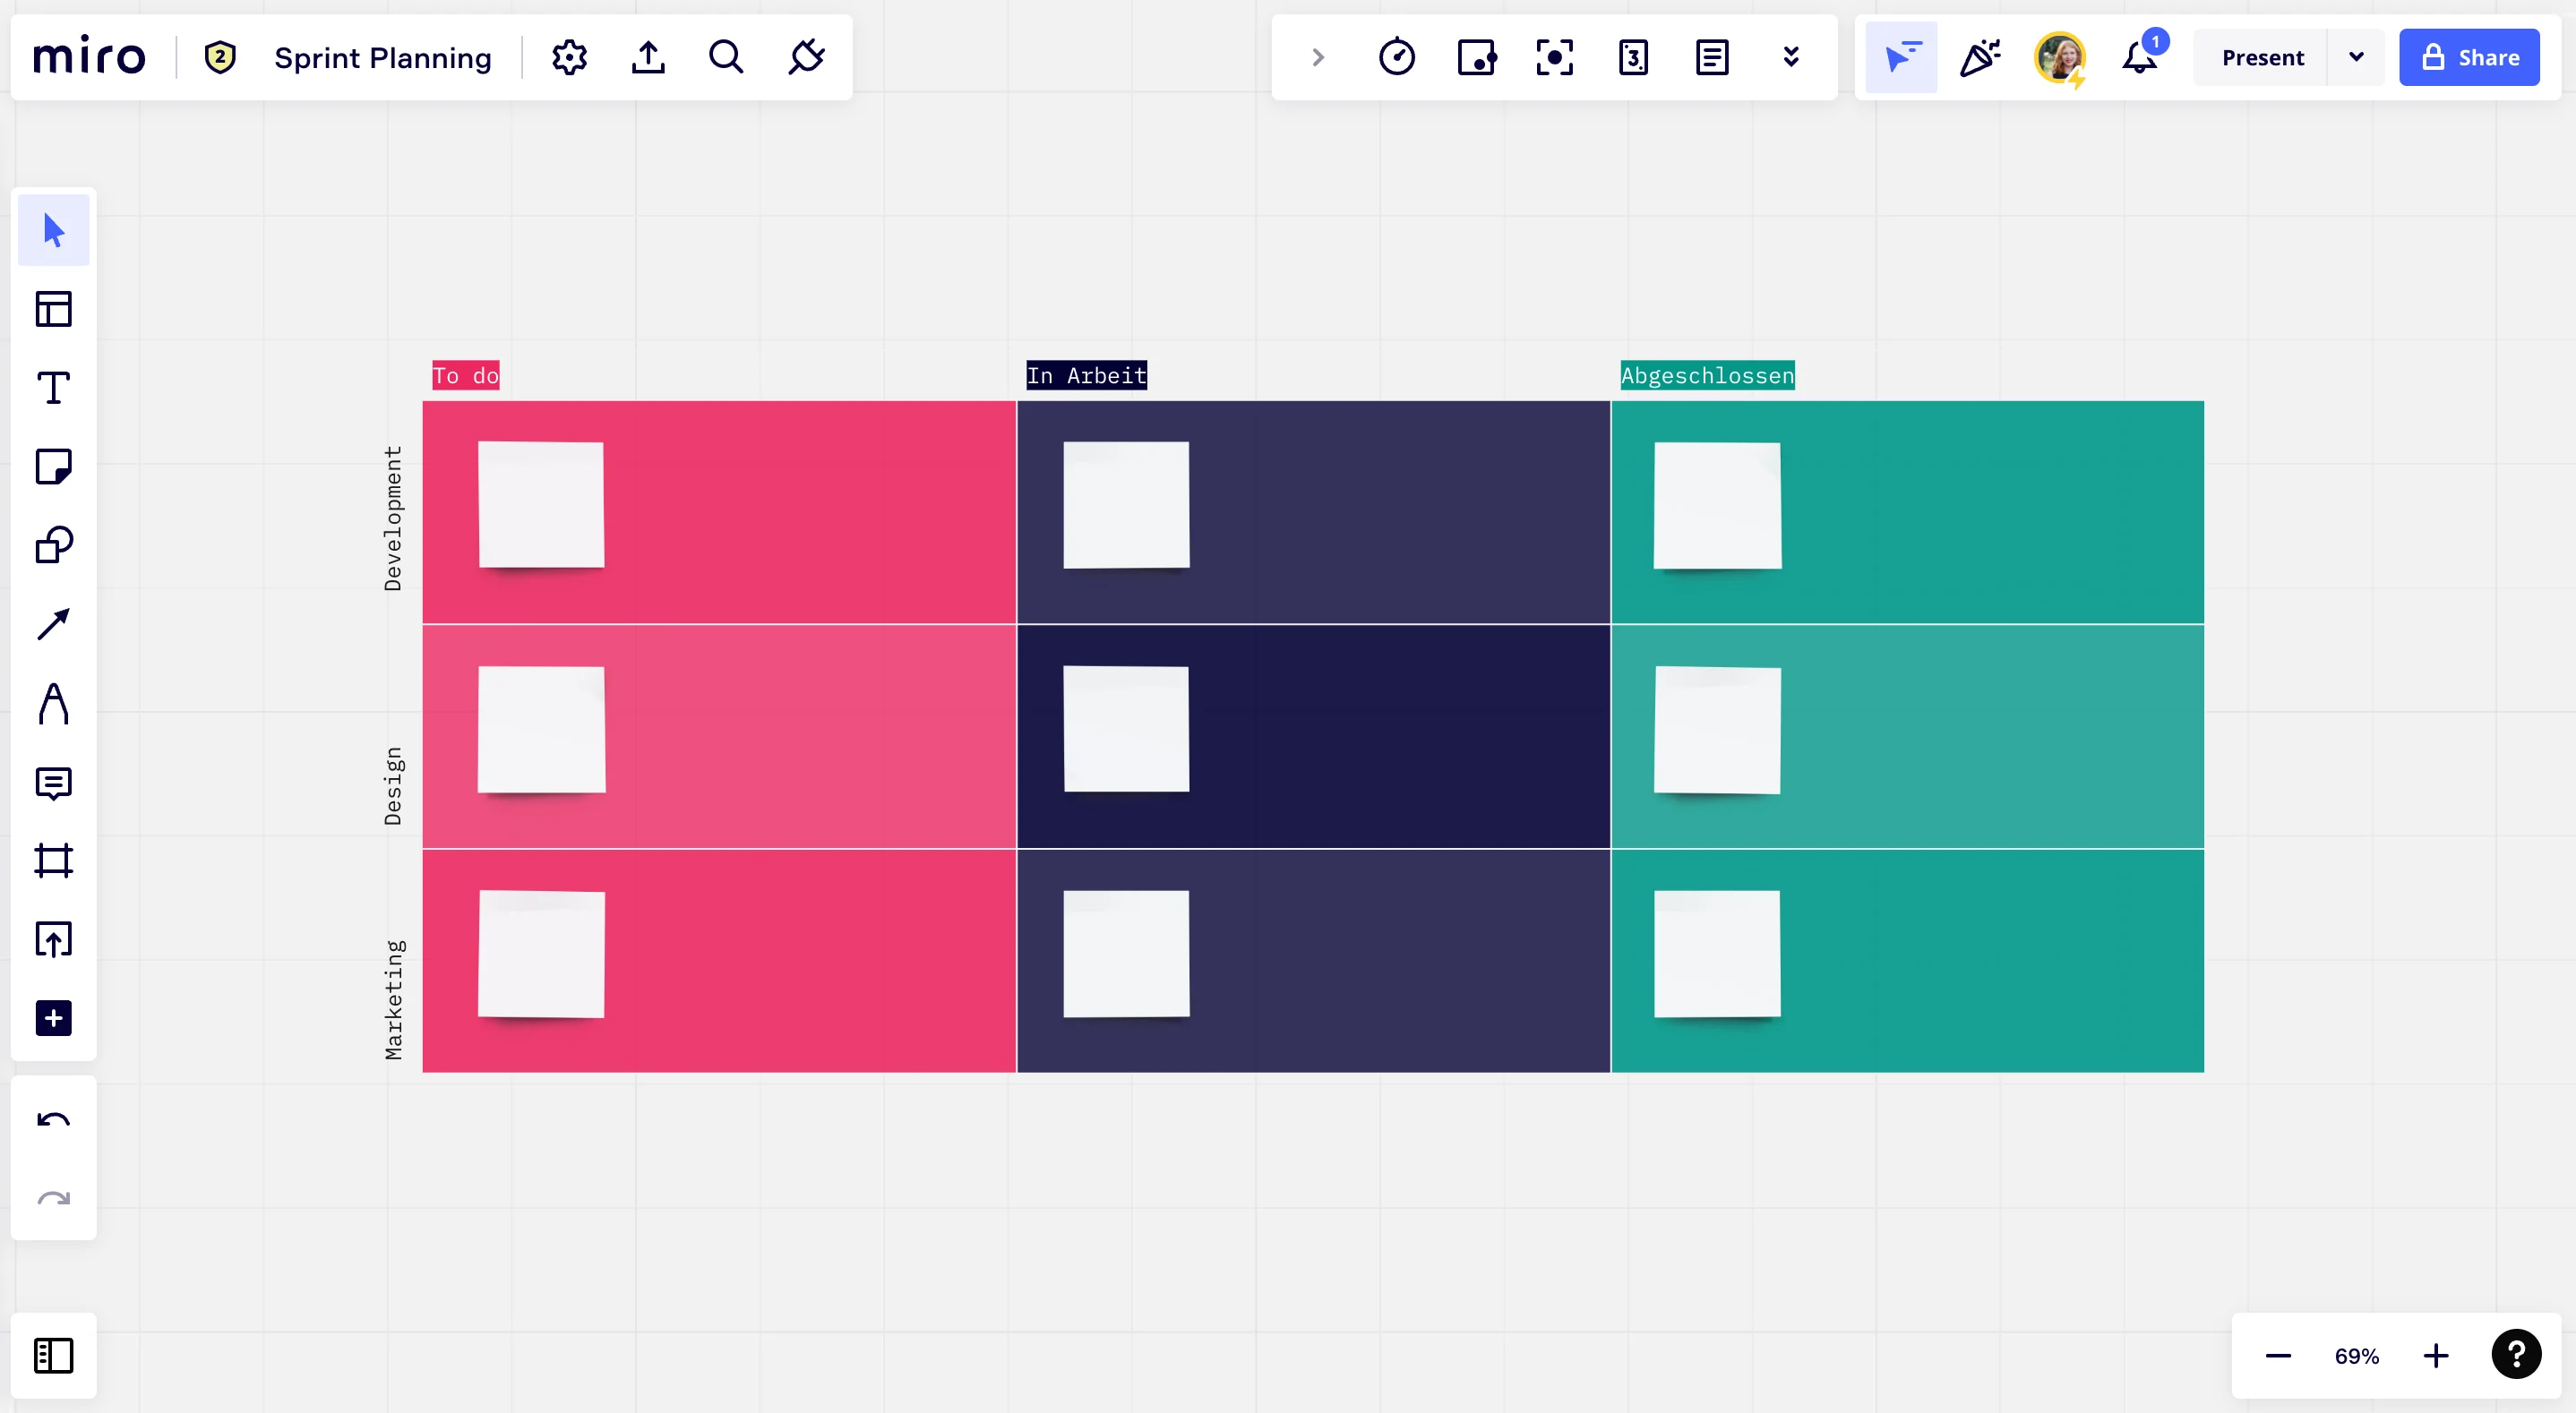Screen dimensions: 2576x1413
Task: Expand more apps double-chevron
Action: point(1791,57)
